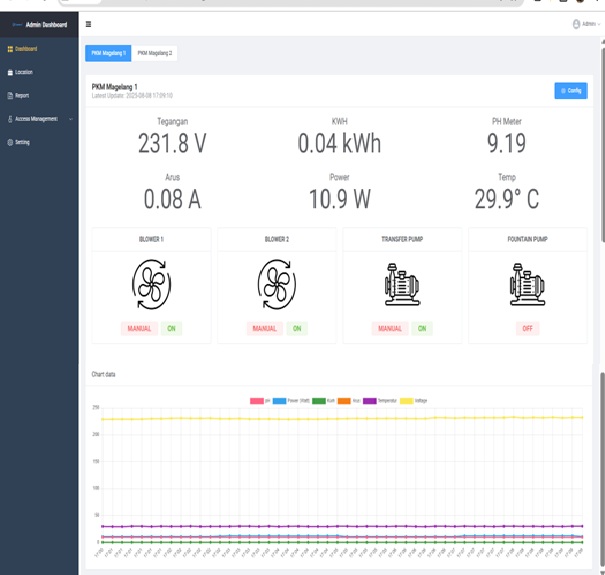Toggle Blower 2 MANUAL mode badge
The image size is (605, 575).
[x=265, y=328]
